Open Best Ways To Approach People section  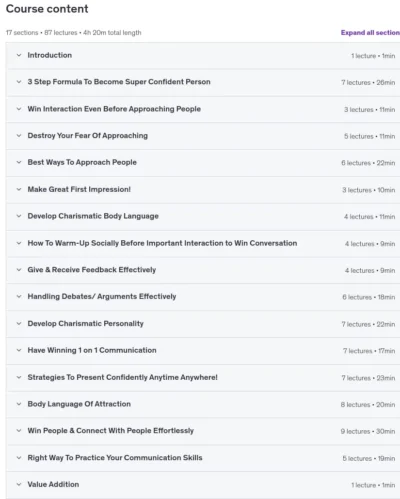pyautogui.click(x=82, y=162)
